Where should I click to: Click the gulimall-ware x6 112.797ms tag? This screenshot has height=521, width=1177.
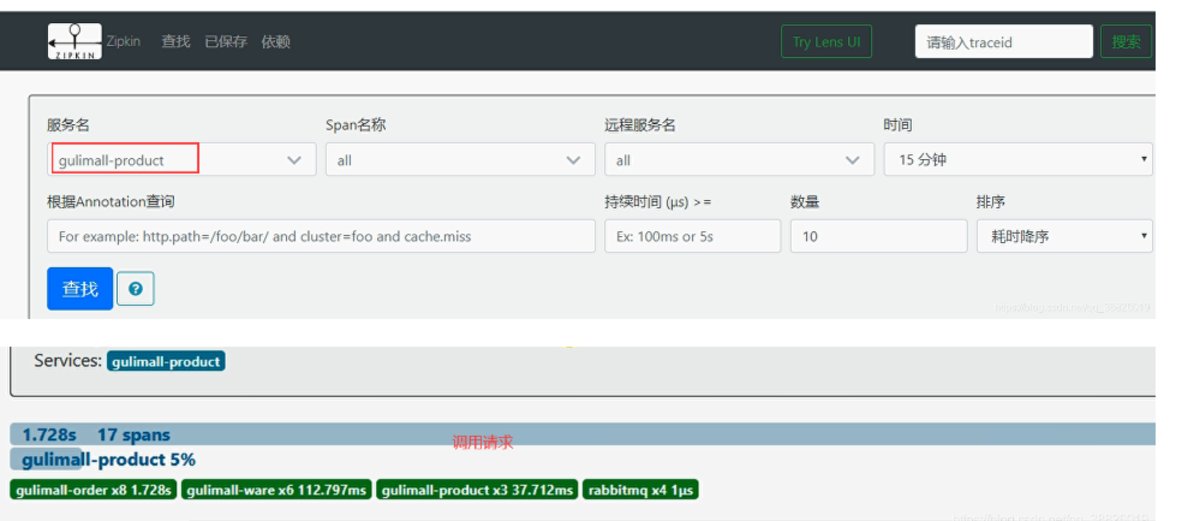(x=277, y=490)
